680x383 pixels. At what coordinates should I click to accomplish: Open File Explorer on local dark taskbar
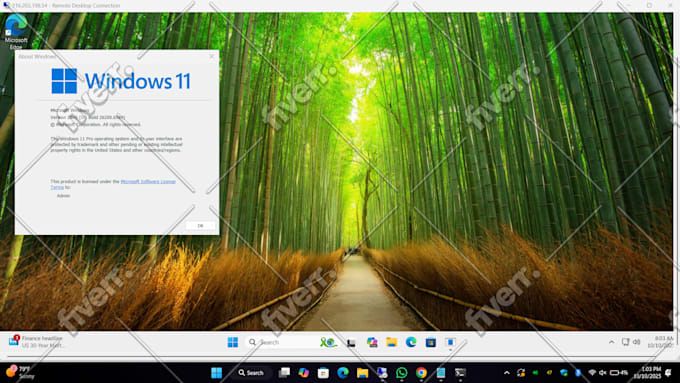363,373
